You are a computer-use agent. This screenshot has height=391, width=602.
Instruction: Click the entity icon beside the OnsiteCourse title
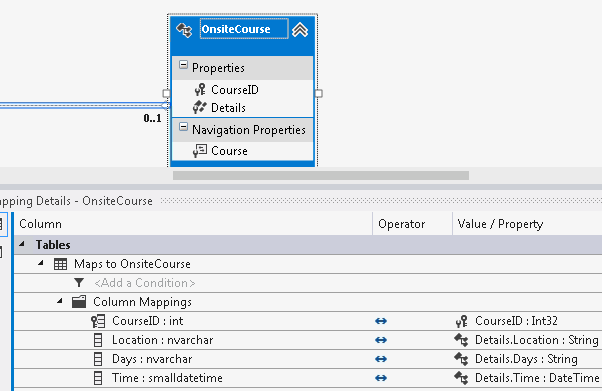184,30
